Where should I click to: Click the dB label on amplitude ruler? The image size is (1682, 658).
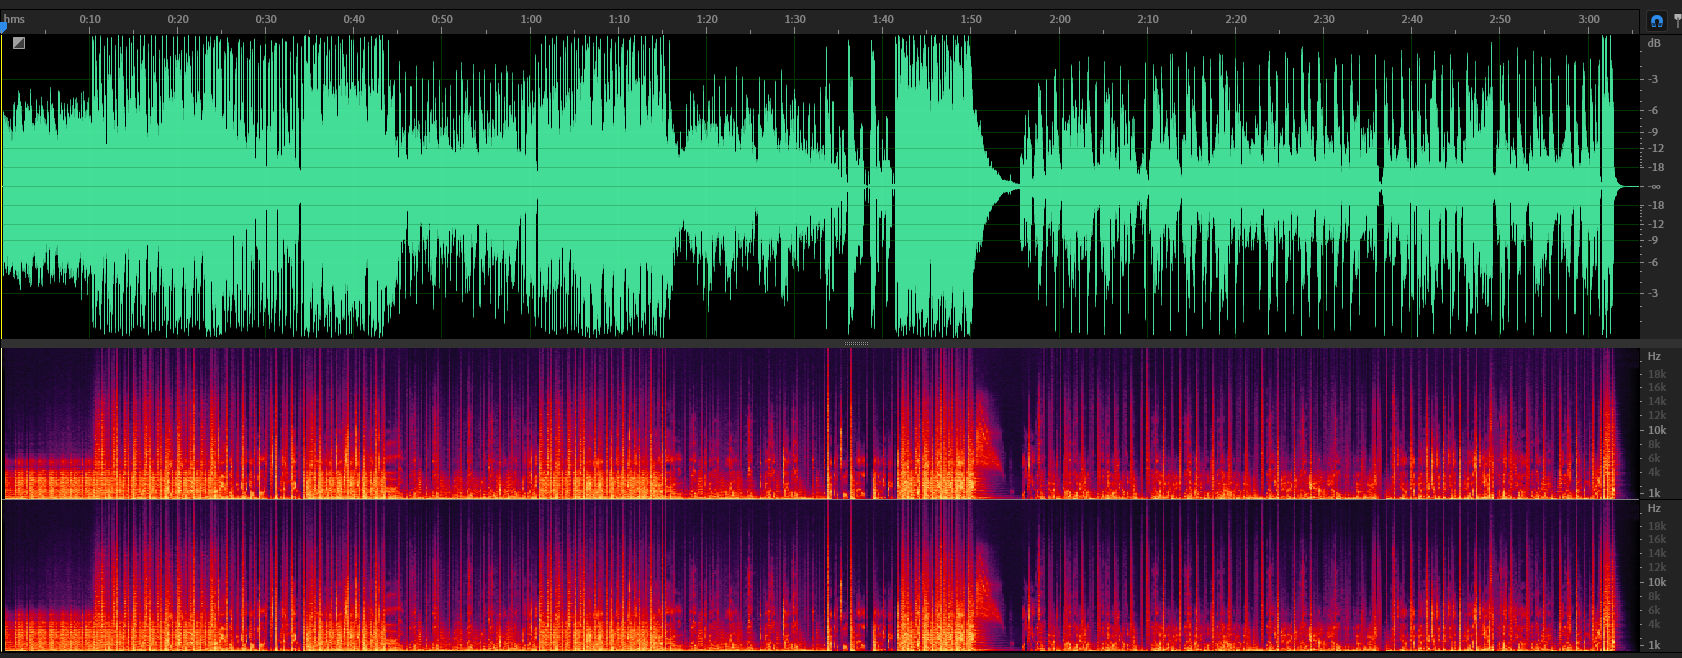[1654, 43]
